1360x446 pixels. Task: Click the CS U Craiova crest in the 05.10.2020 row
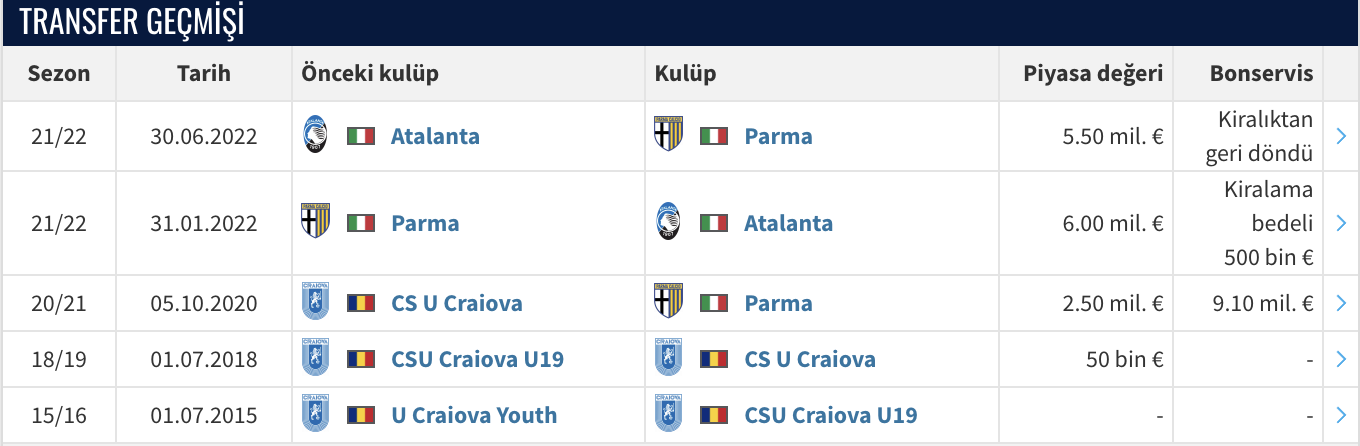pyautogui.click(x=315, y=302)
